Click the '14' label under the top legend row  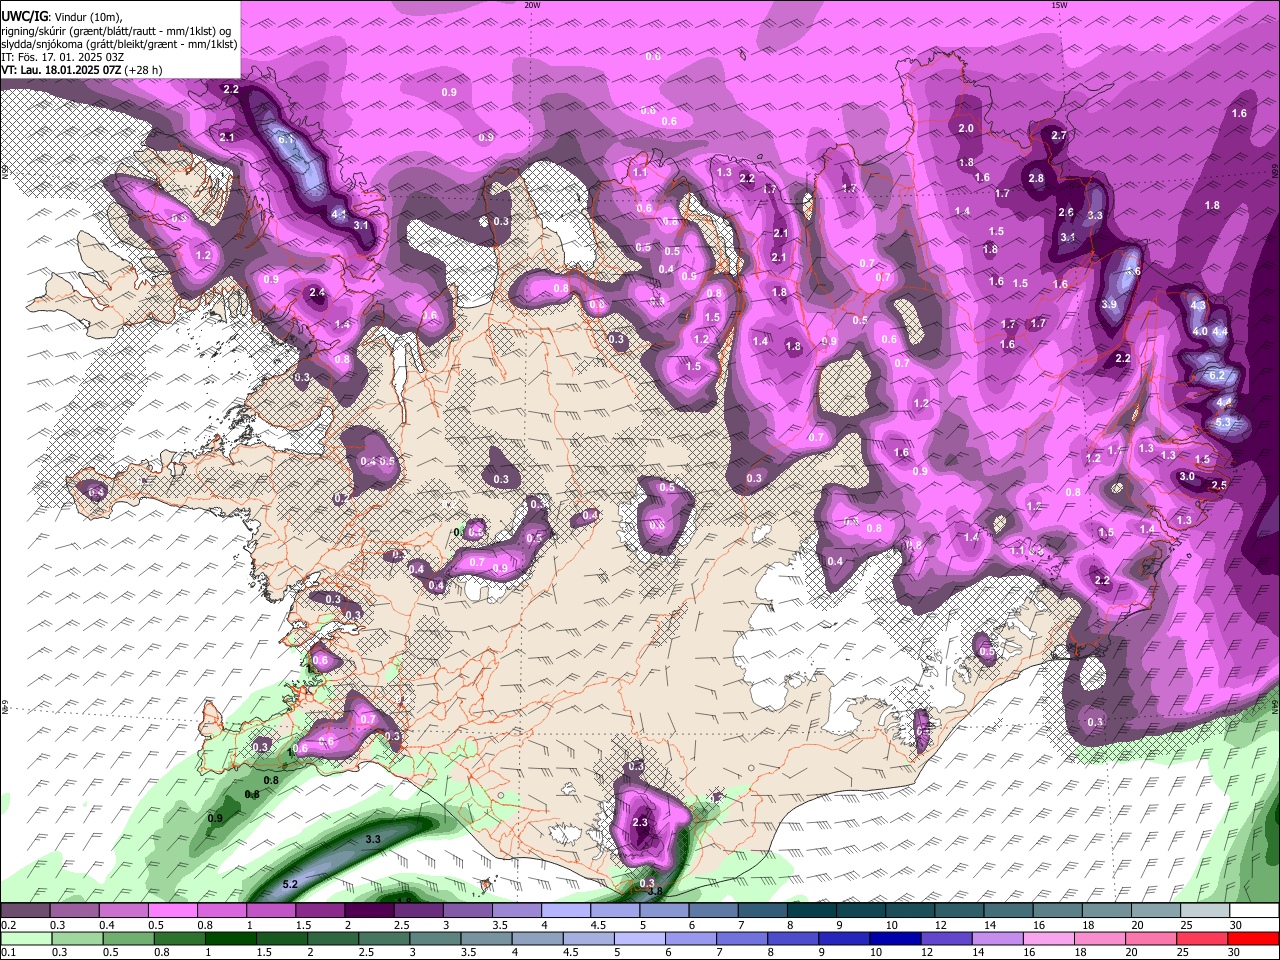990,925
